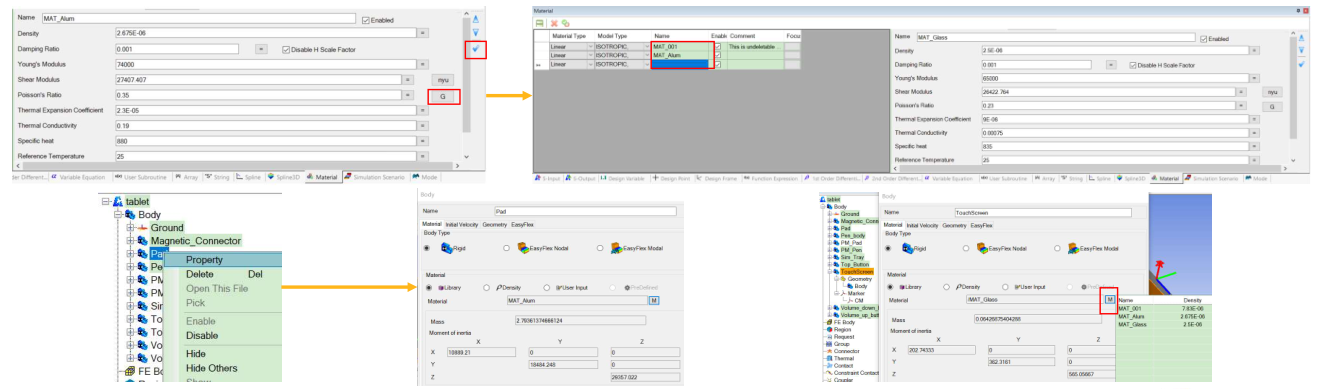Choose Disable from the context menu
The height and width of the screenshot is (389, 1321).
(x=201, y=335)
